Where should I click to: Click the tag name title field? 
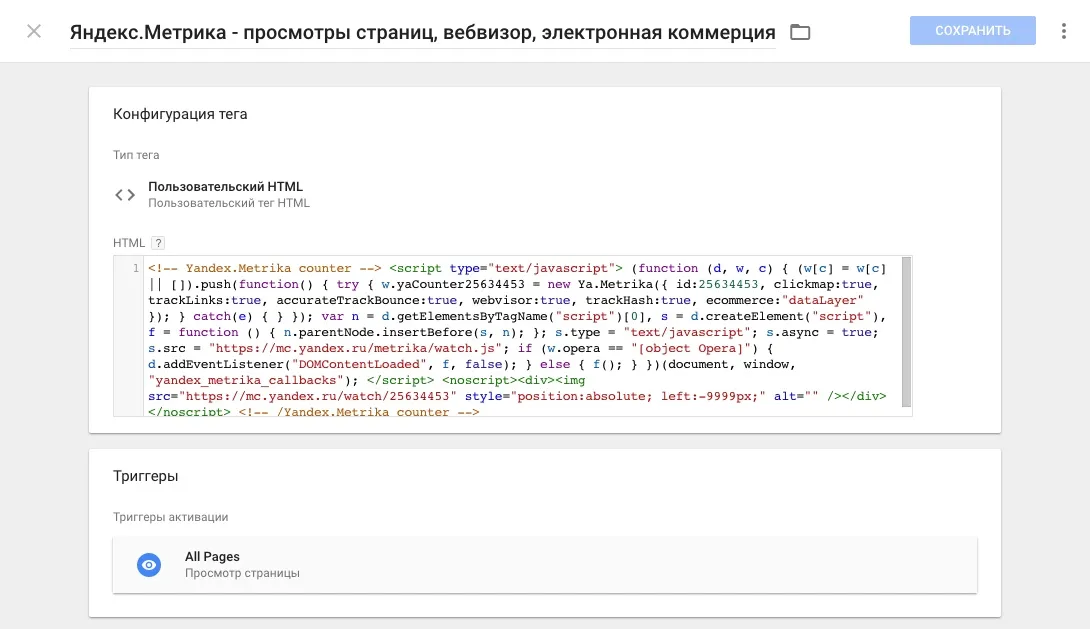pos(420,32)
